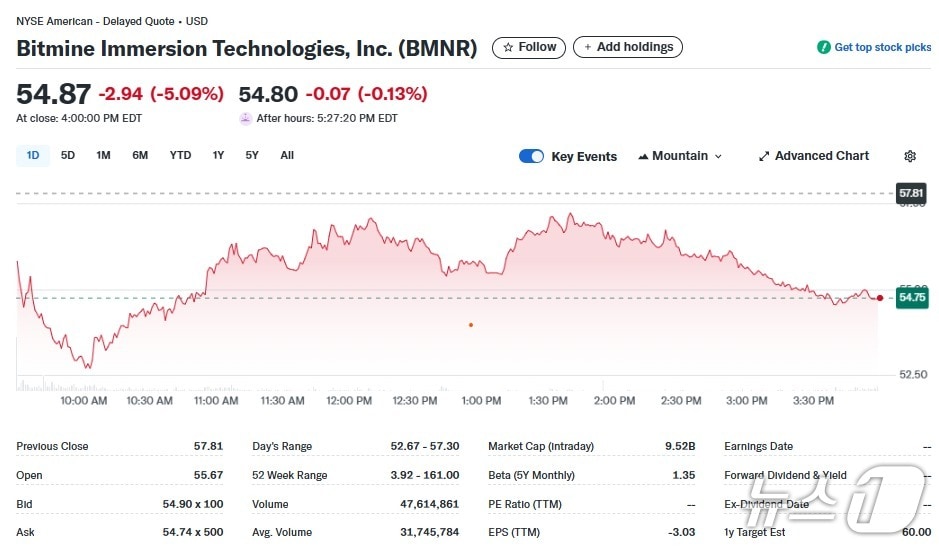This screenshot has width=939, height=547.
Task: Toggle the Key Events switch off
Action: click(x=531, y=156)
